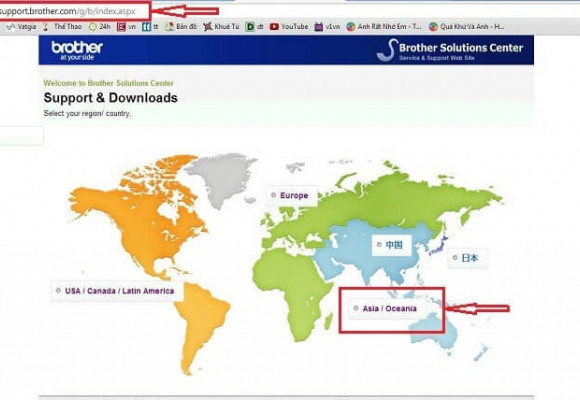Open the vn bookmark
This screenshot has width=580, height=400.
point(127,27)
